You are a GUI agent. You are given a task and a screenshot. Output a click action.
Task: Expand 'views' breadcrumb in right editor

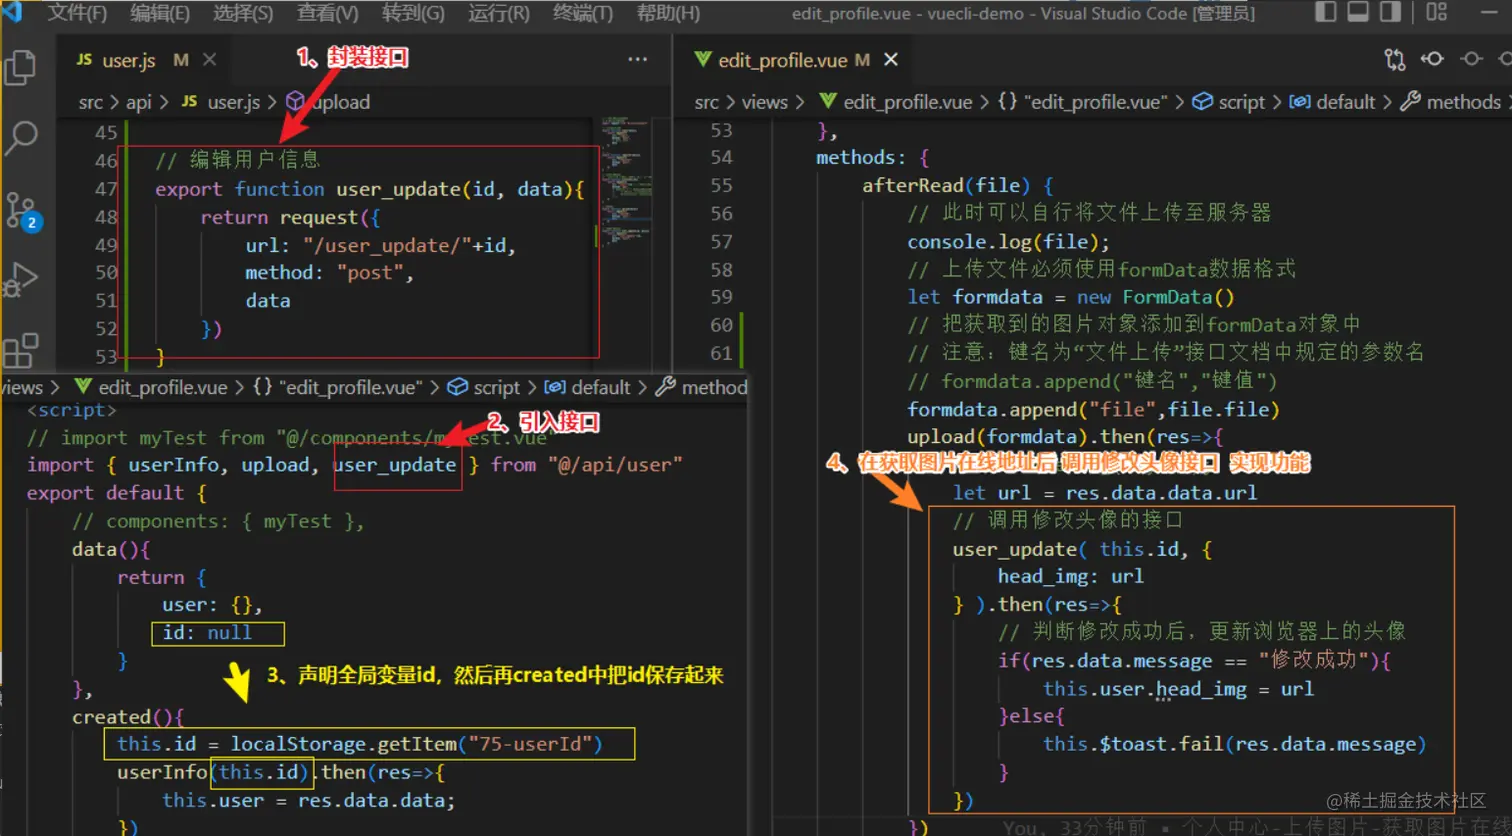(x=765, y=102)
